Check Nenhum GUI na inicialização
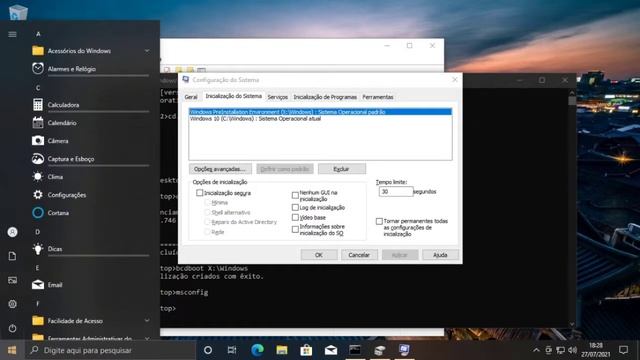 [295, 196]
